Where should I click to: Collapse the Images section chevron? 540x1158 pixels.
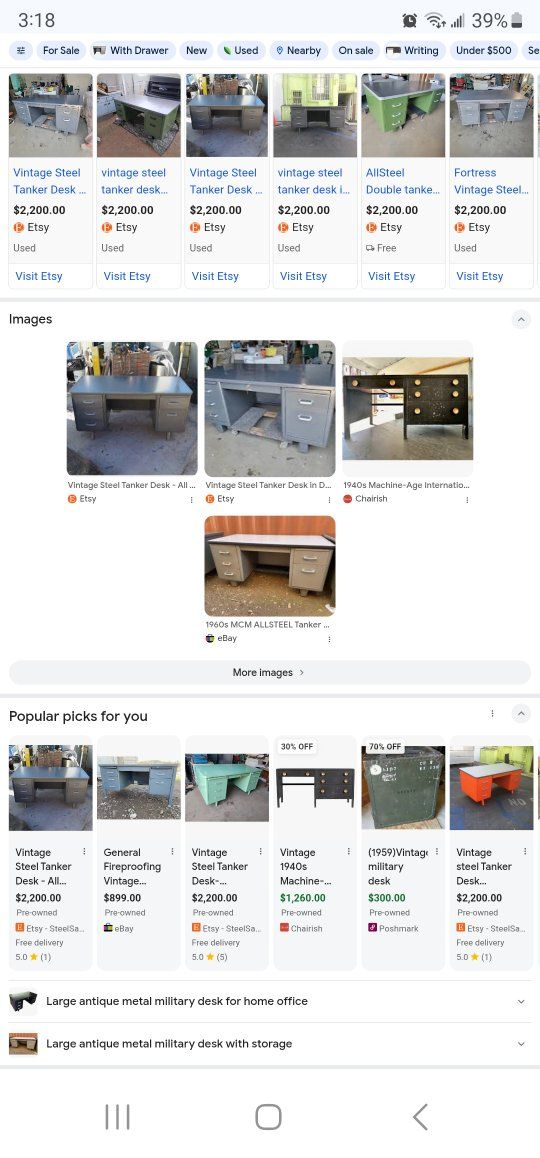[521, 320]
